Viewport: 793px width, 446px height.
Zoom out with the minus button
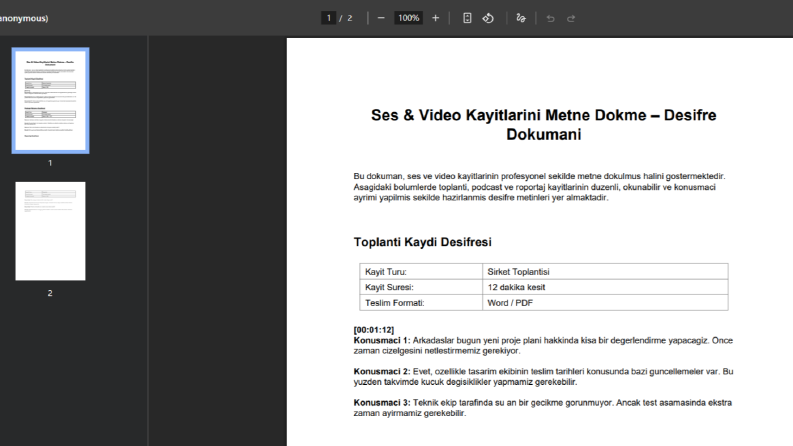click(381, 18)
